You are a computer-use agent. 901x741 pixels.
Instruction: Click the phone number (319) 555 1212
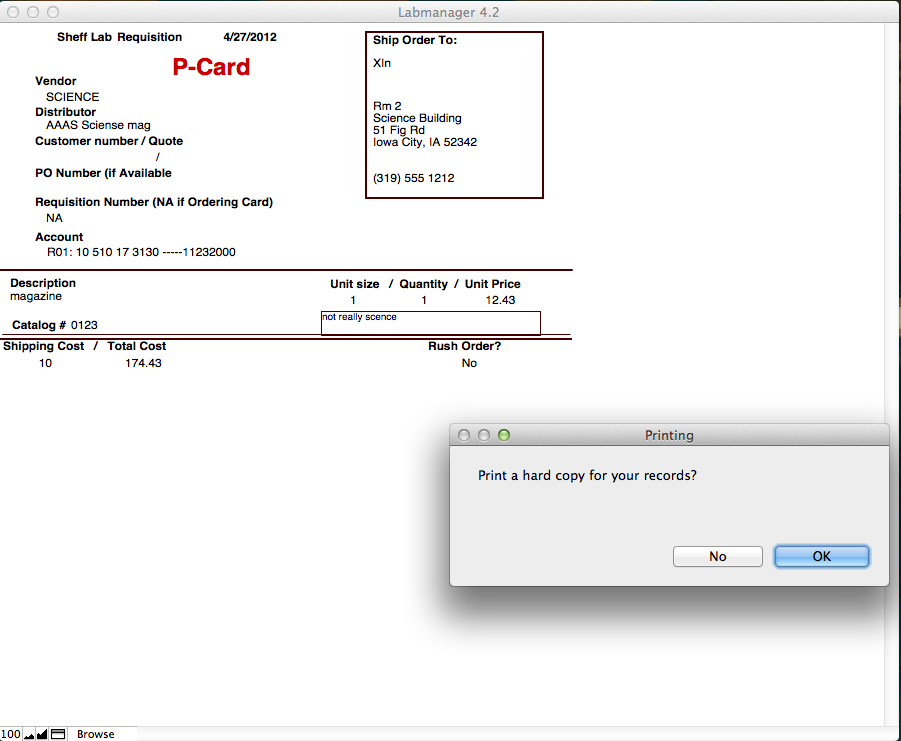[414, 178]
